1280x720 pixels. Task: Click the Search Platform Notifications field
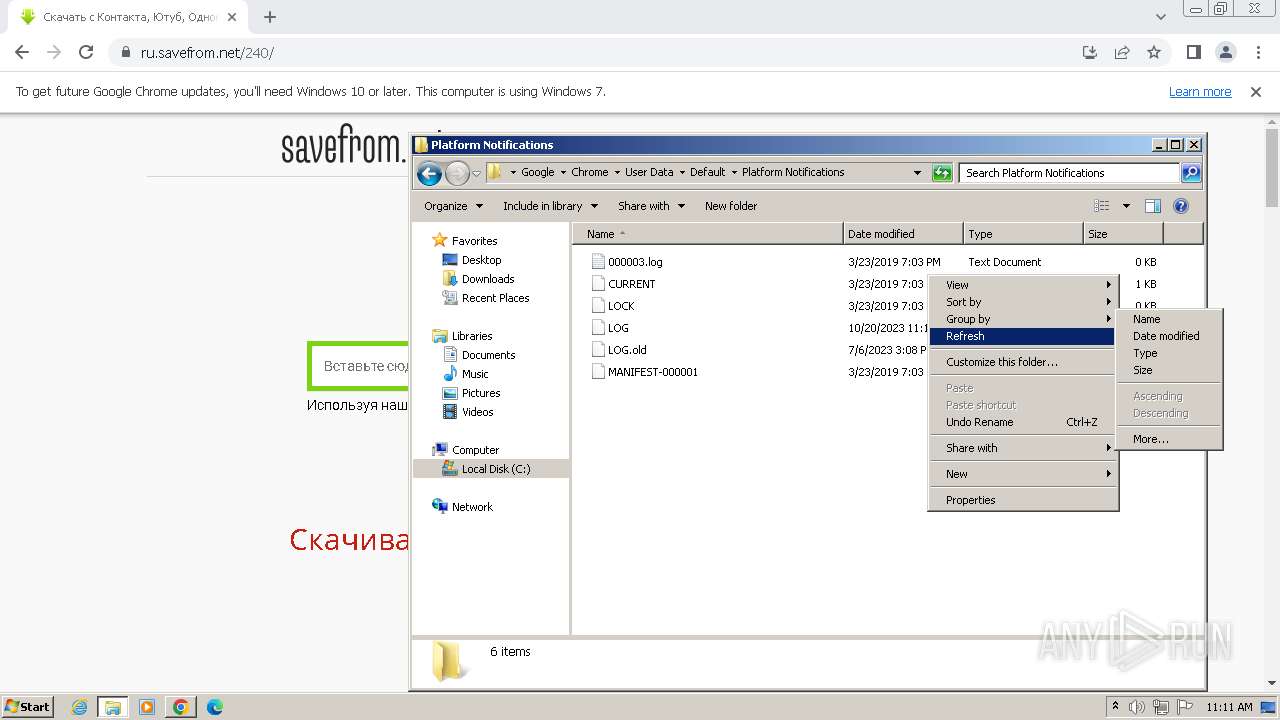pos(1069,173)
